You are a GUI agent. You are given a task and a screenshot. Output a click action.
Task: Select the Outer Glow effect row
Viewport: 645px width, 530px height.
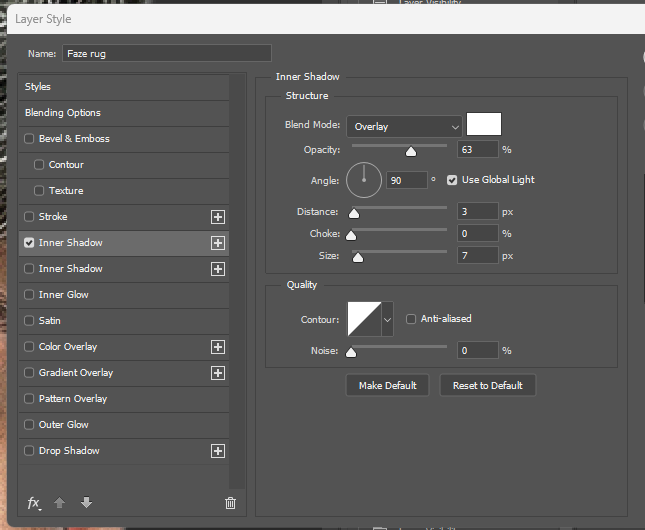(124, 425)
